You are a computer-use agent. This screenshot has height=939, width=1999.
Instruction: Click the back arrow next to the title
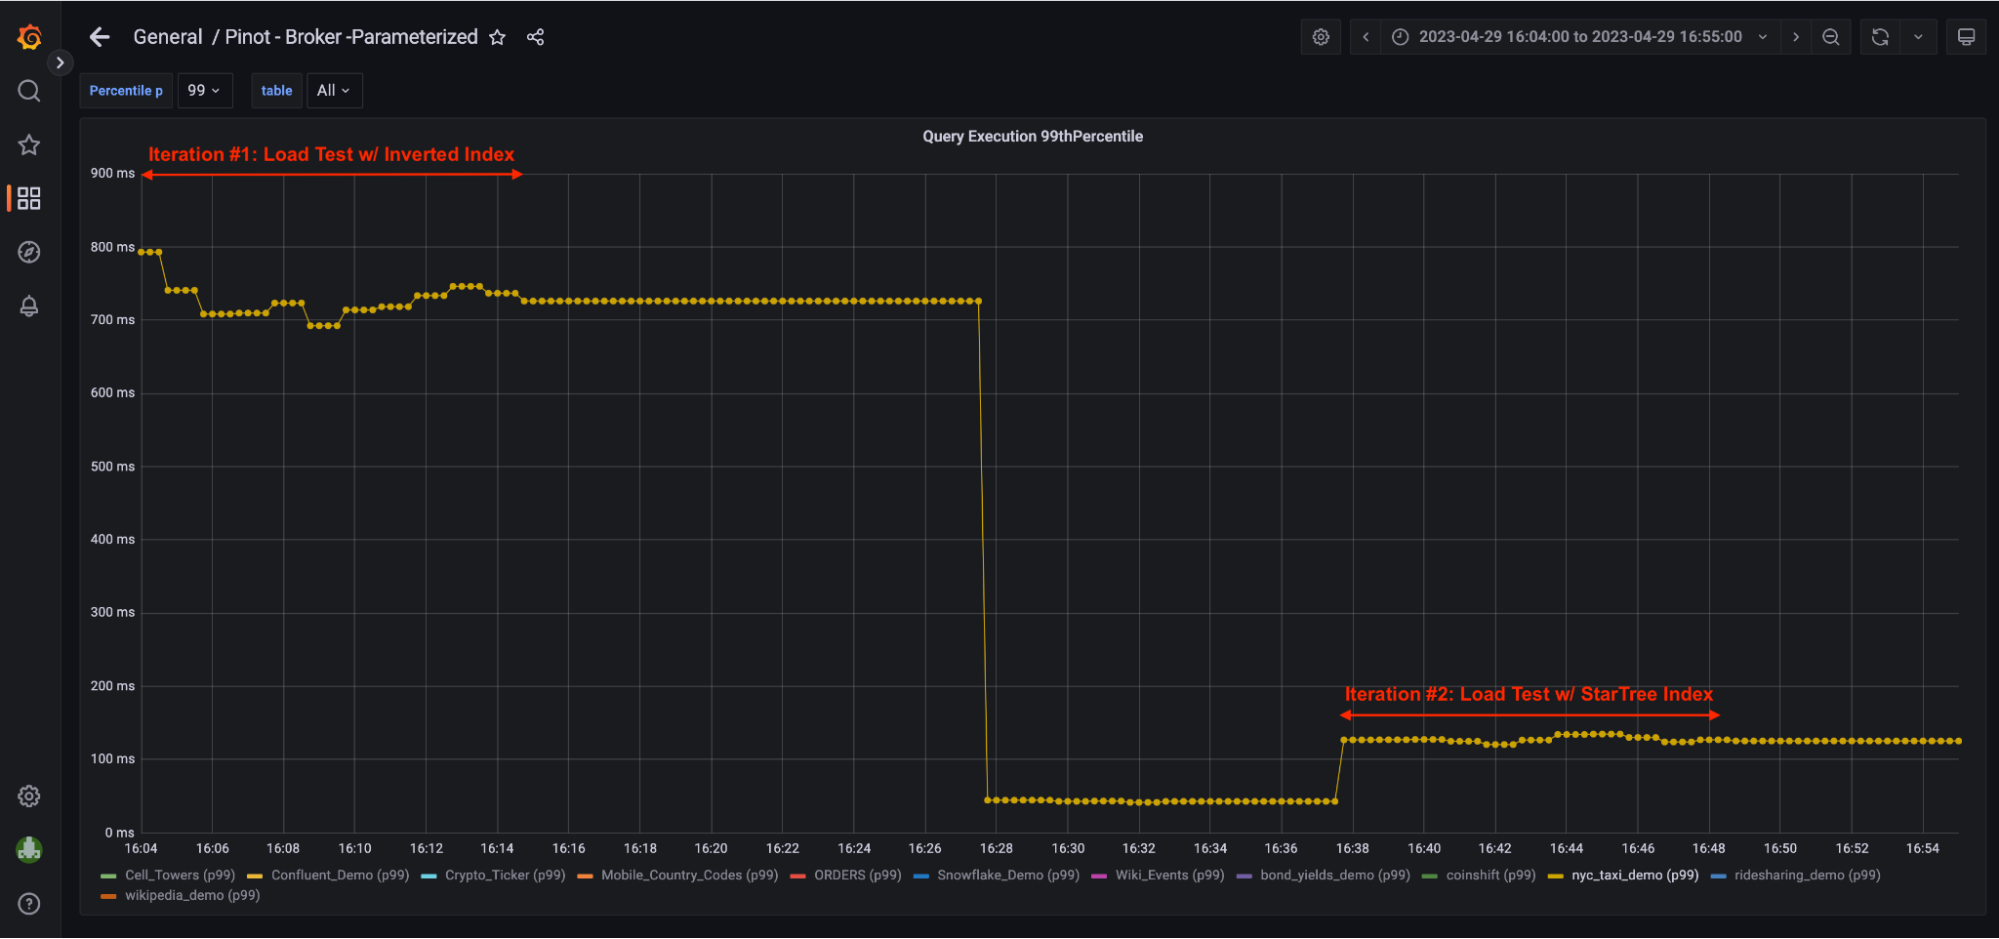pyautogui.click(x=99, y=36)
